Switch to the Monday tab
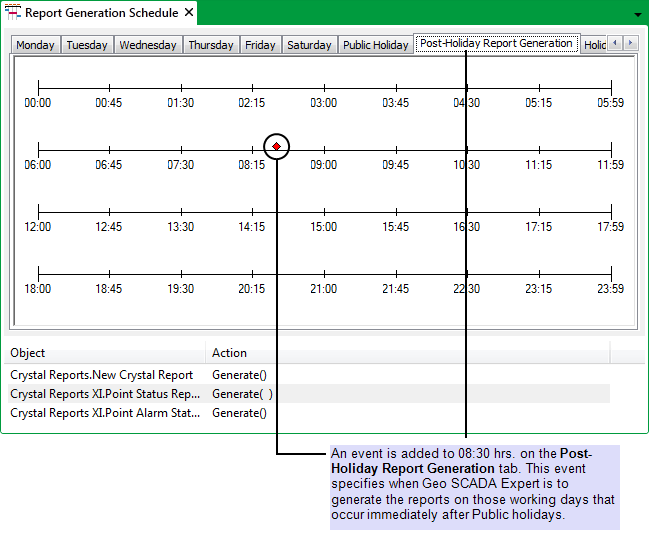The width and height of the screenshot is (649, 542). click(x=36, y=45)
